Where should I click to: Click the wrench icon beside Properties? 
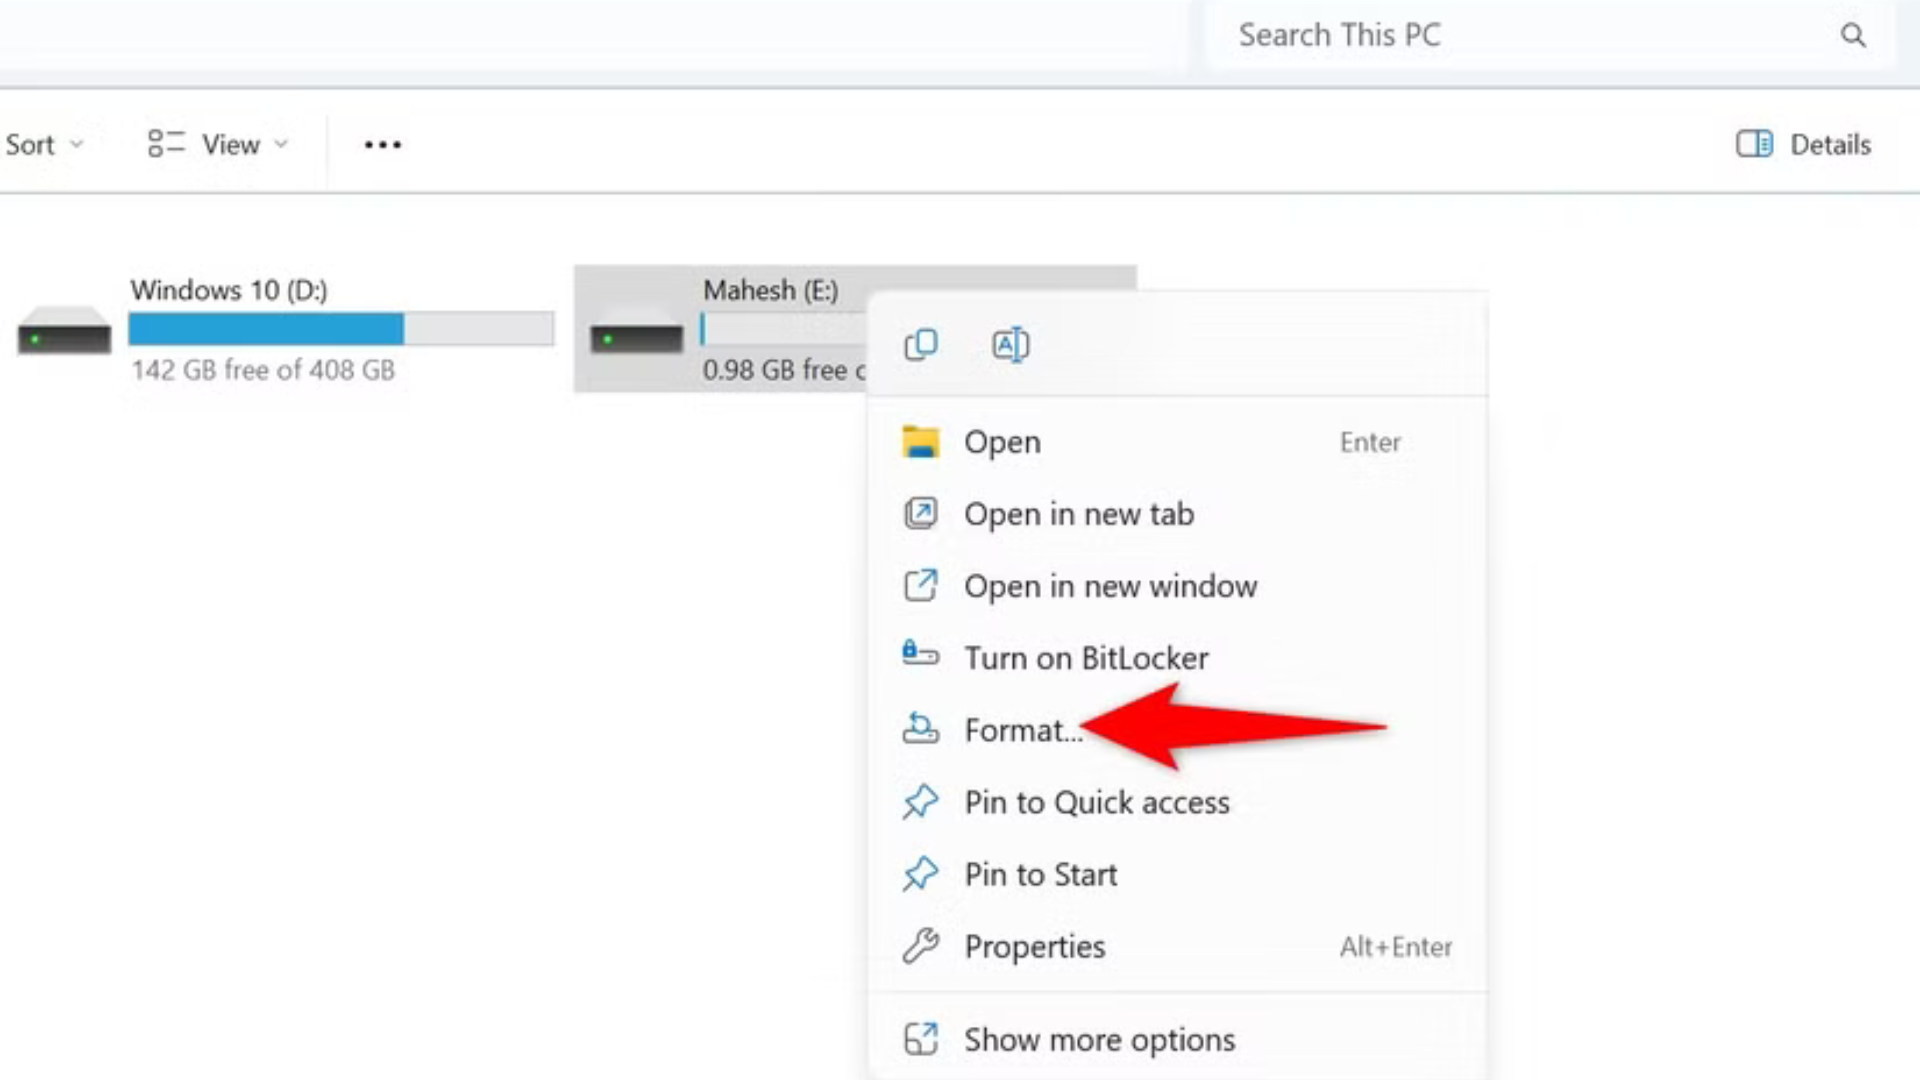[x=920, y=945]
